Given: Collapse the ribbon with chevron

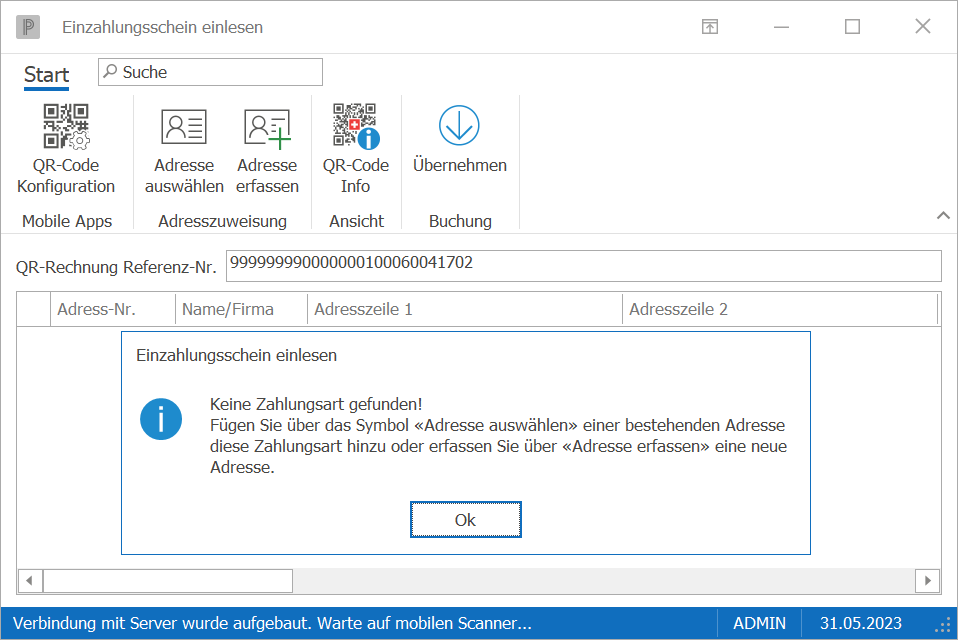Looking at the screenshot, I should pos(943,216).
